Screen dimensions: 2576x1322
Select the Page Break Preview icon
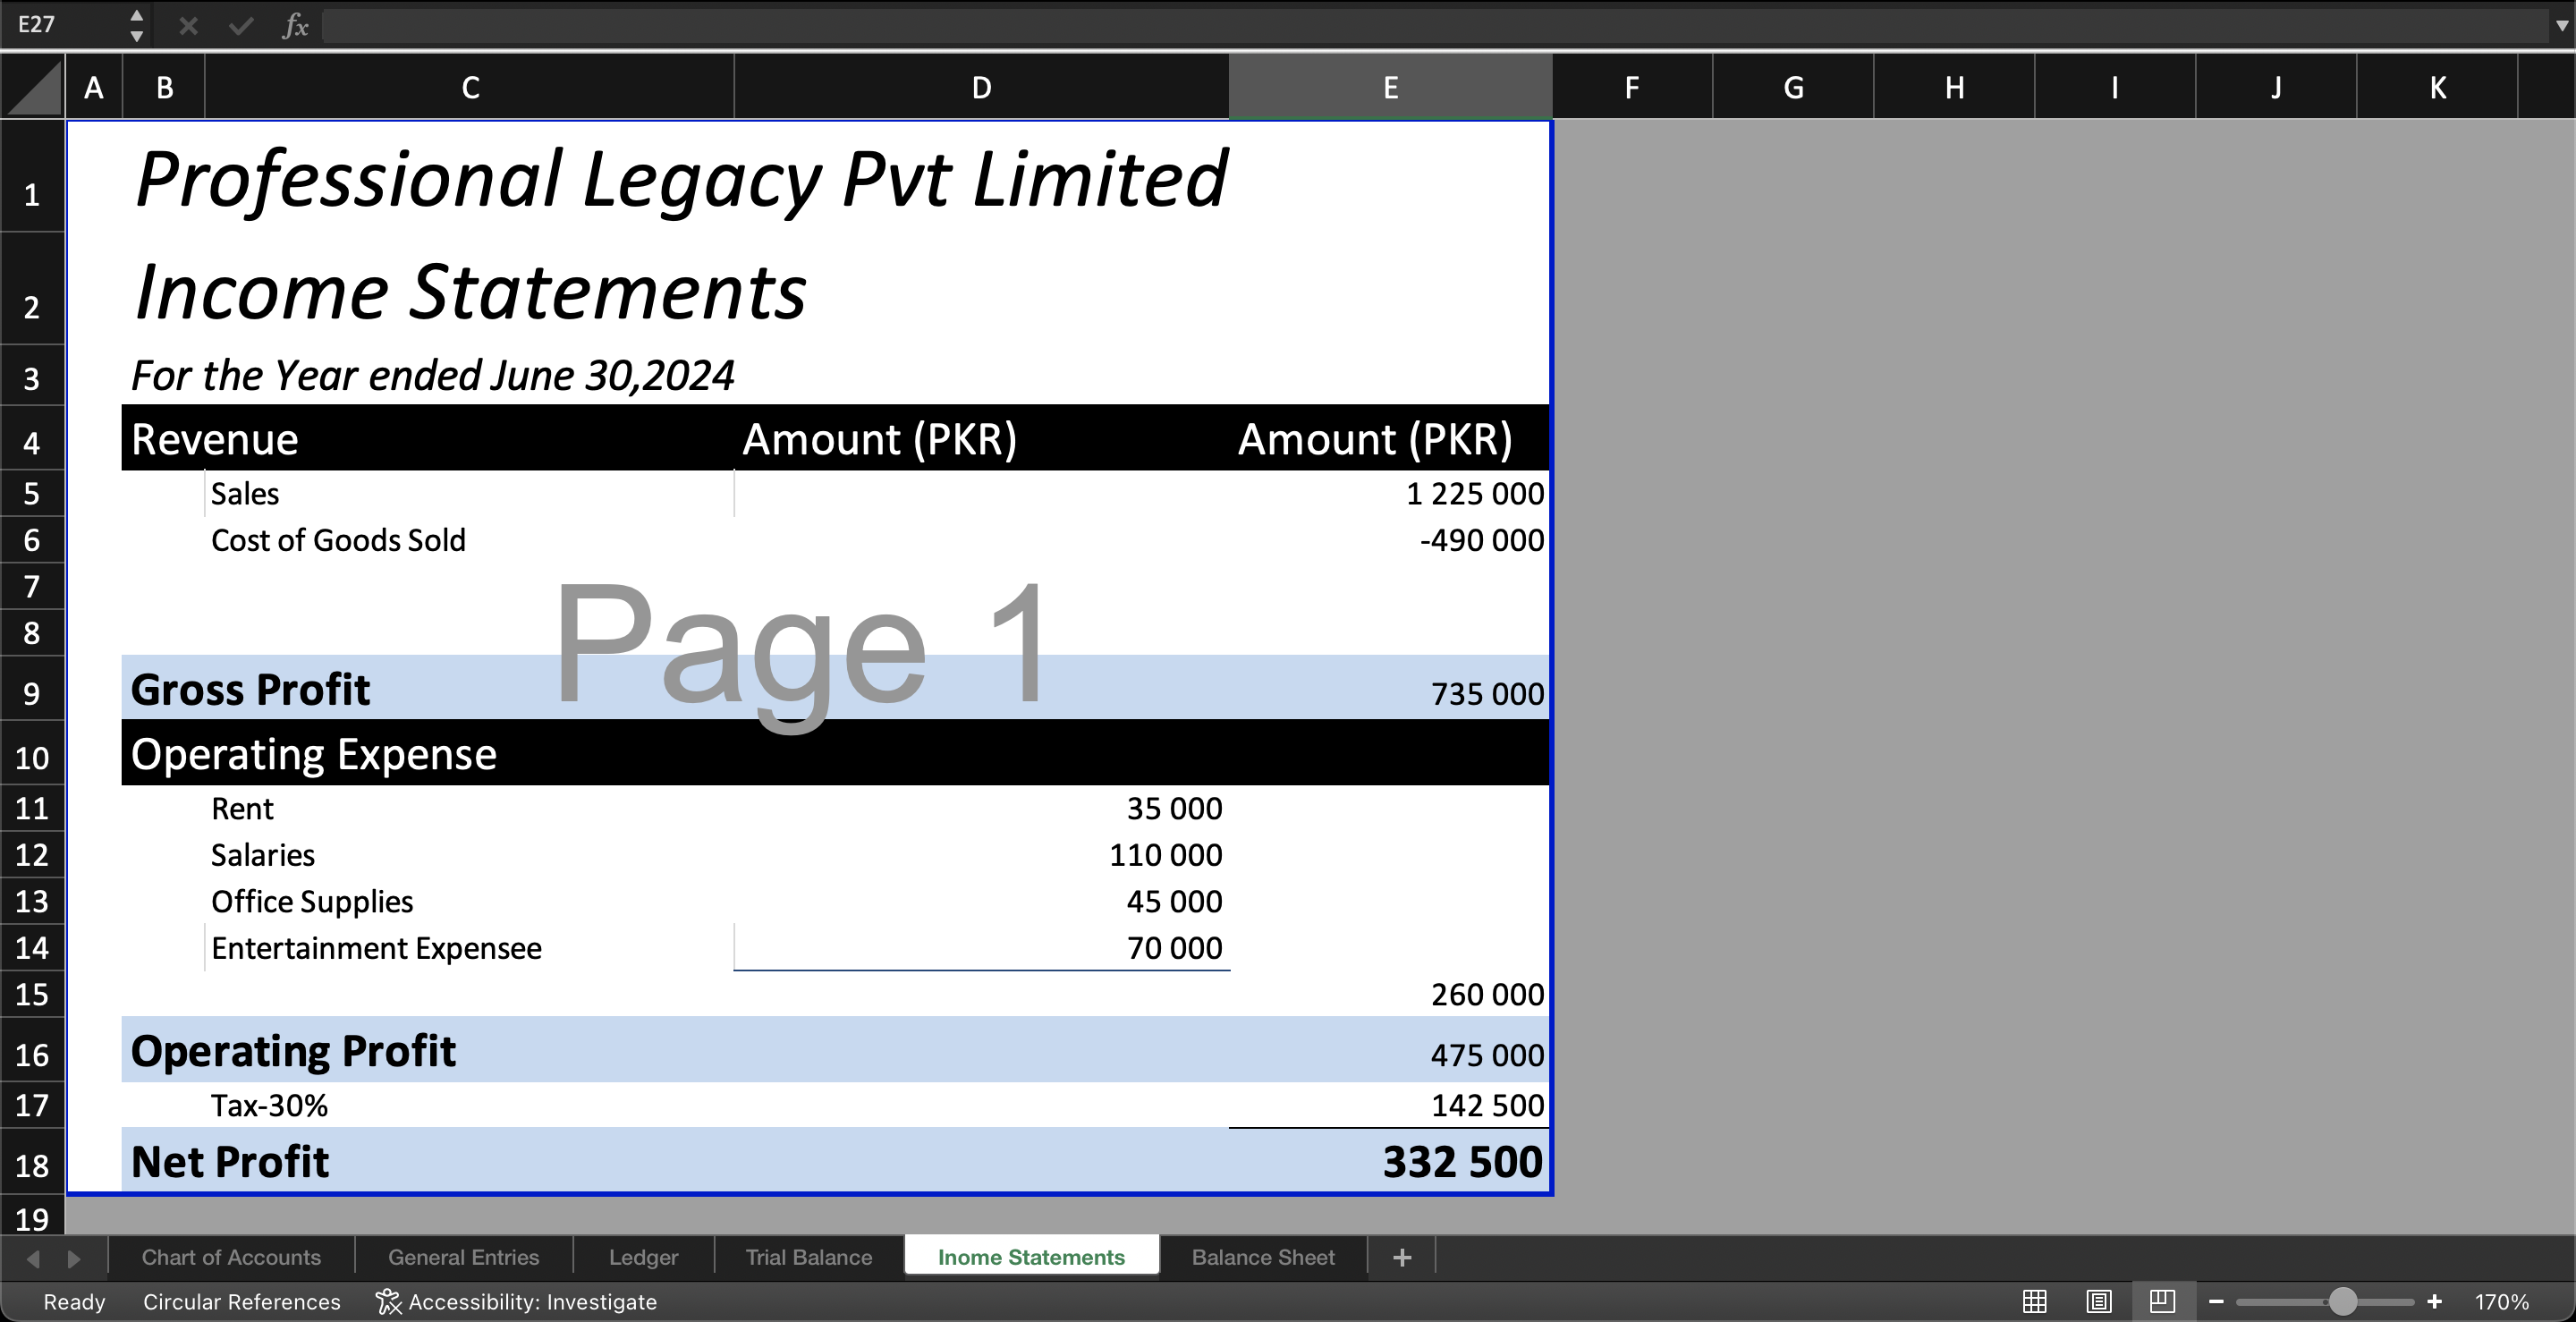2162,1301
